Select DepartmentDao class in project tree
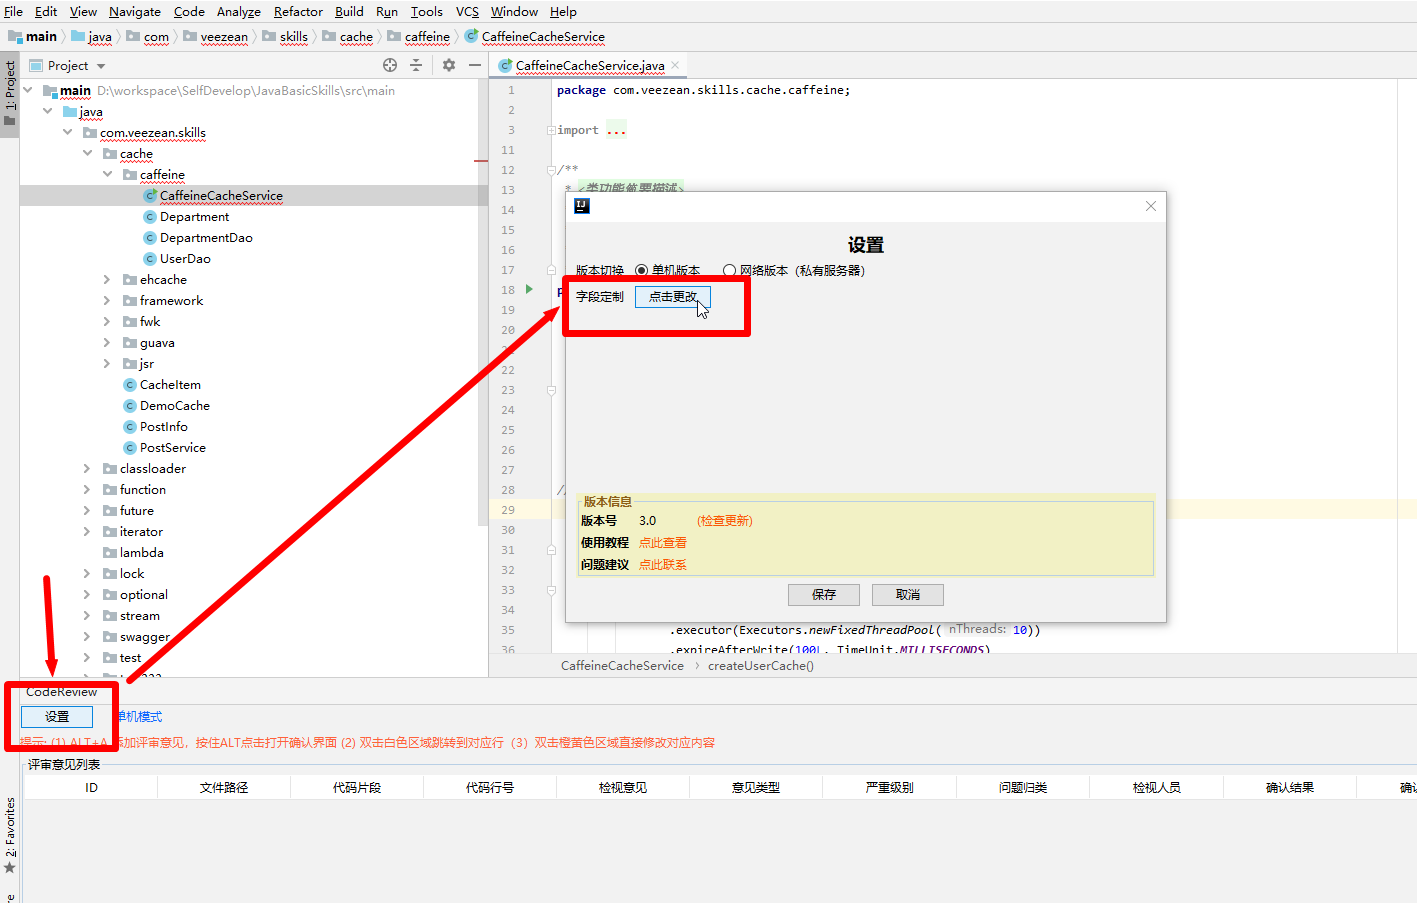1417x903 pixels. pos(206,238)
